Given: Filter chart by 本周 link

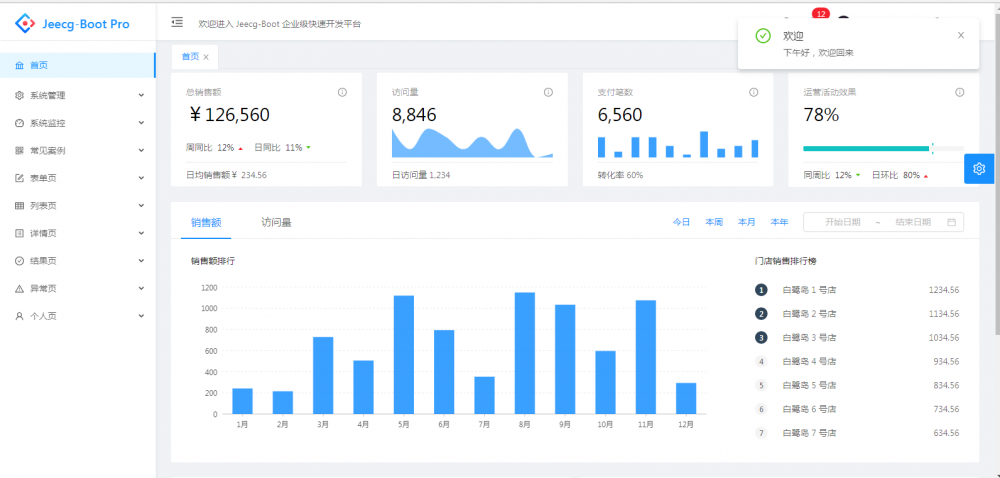Looking at the screenshot, I should point(714,222).
